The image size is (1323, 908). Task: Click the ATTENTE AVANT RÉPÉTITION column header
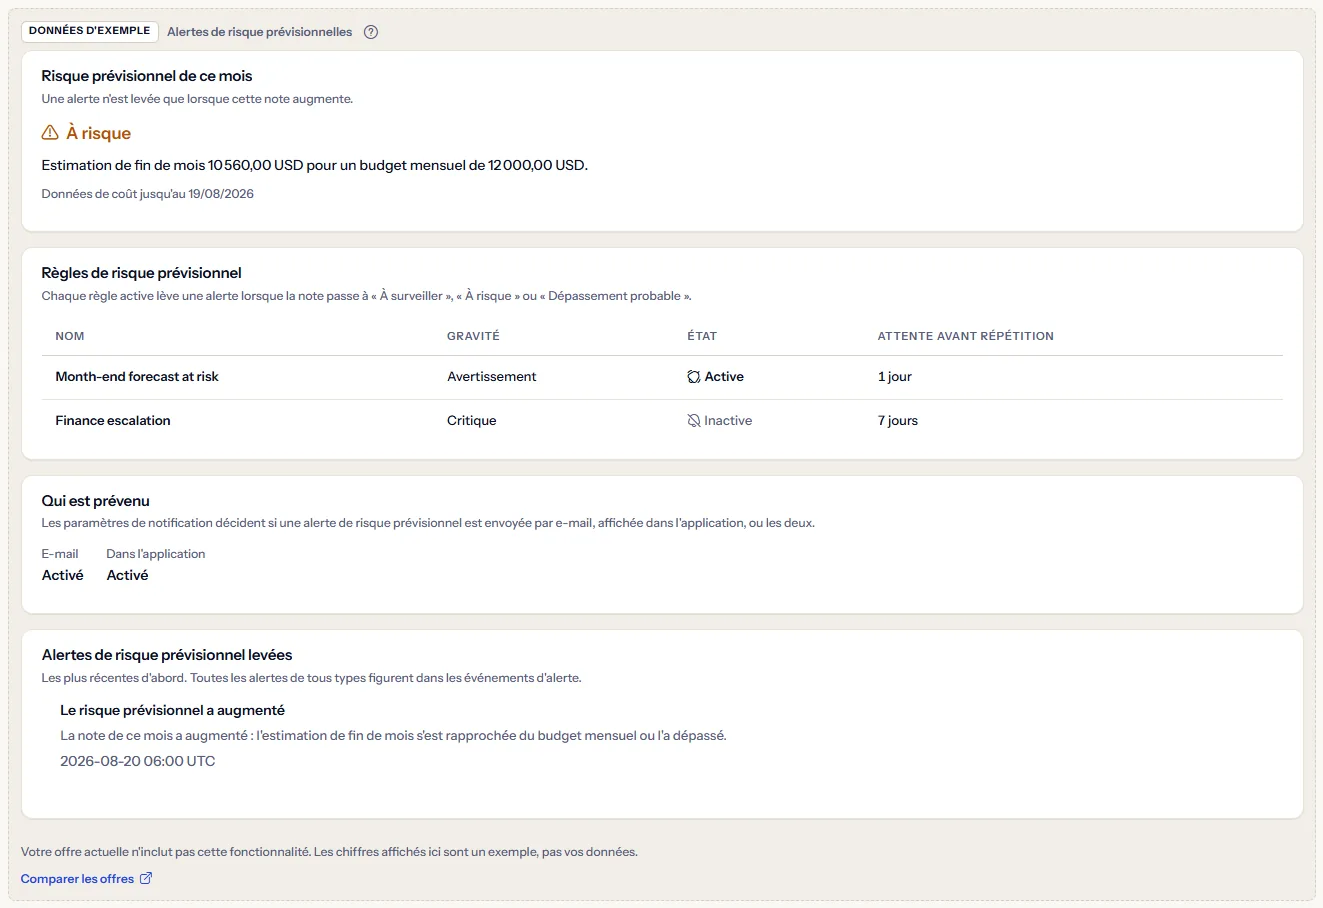(966, 336)
